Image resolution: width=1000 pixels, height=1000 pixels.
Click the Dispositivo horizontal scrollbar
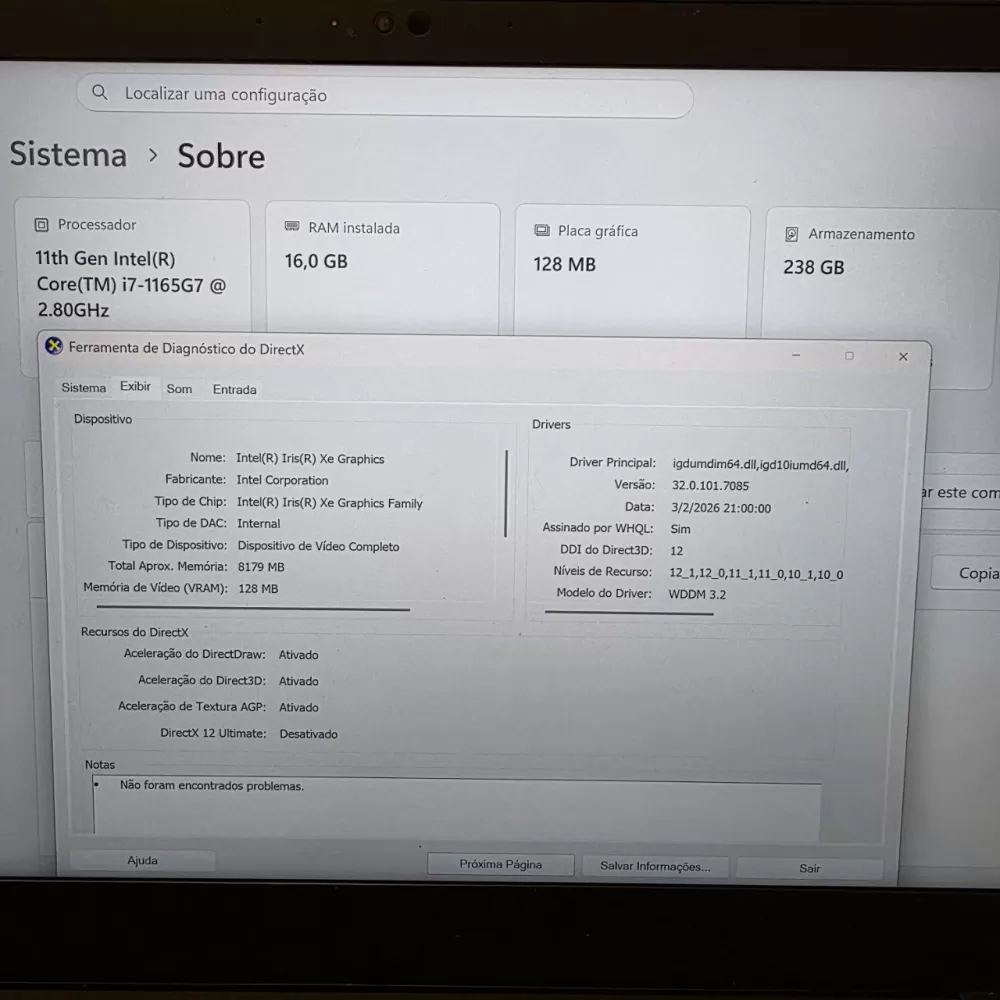coord(253,608)
